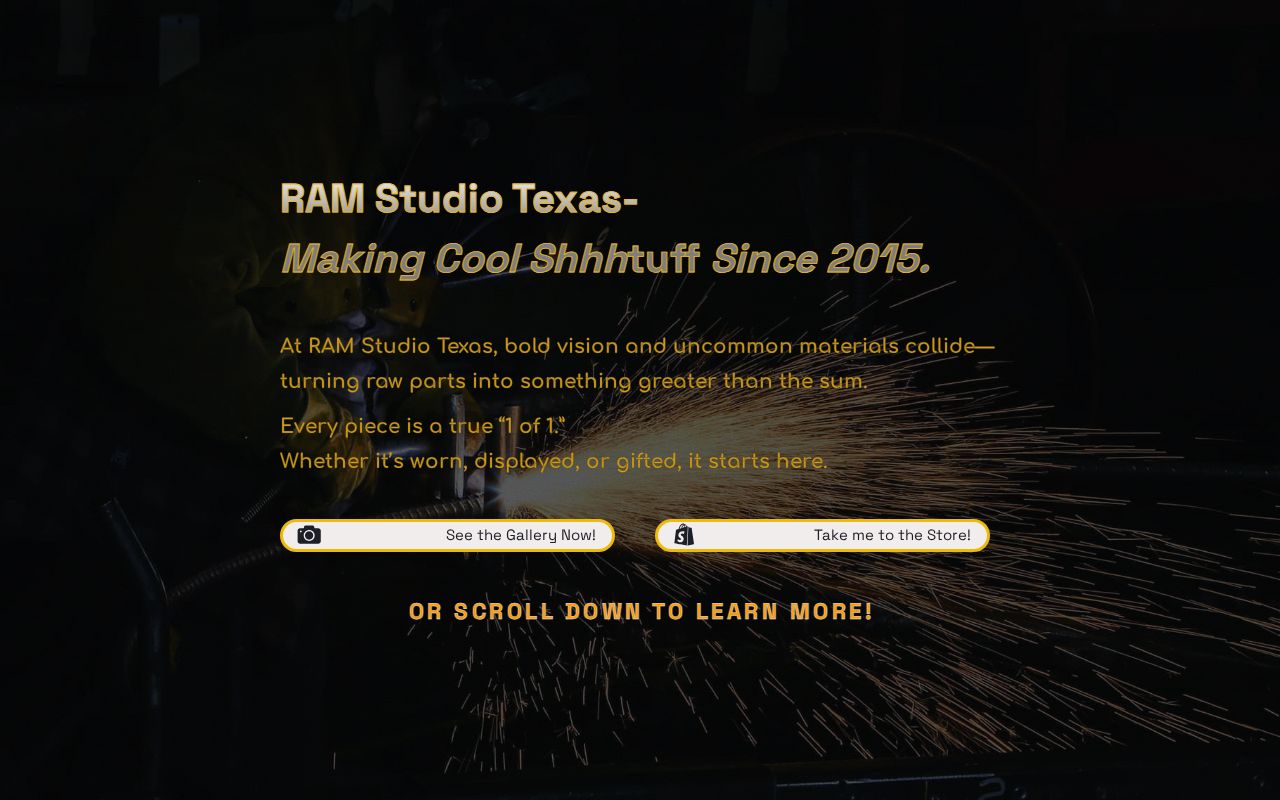1280x800 pixels.
Task: Click the 'RAM Studio Texas-' heading
Action: click(x=459, y=199)
